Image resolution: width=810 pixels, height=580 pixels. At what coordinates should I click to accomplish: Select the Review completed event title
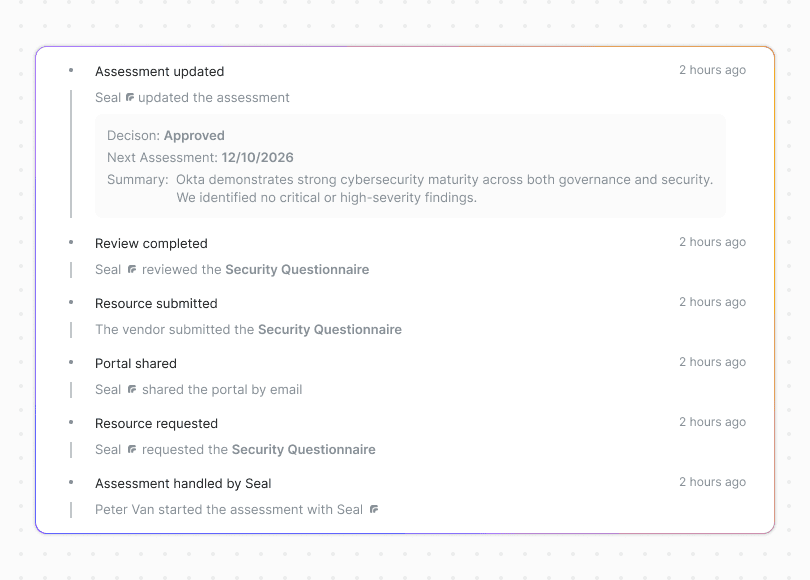click(151, 244)
